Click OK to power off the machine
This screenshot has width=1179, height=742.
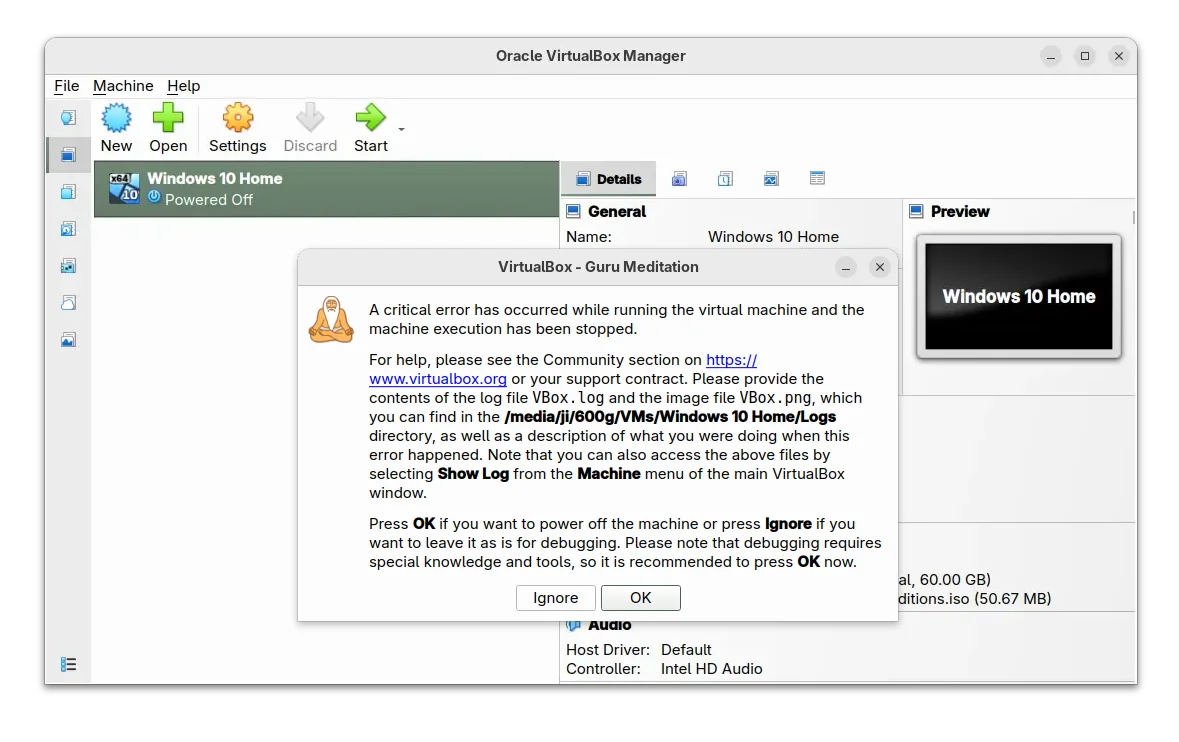(x=641, y=598)
